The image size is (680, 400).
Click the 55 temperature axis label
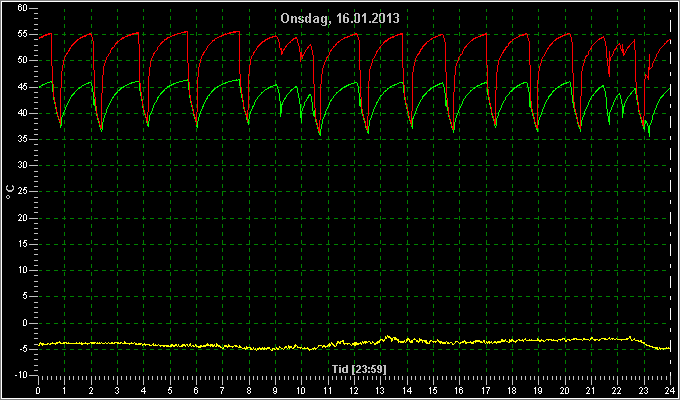23,34
